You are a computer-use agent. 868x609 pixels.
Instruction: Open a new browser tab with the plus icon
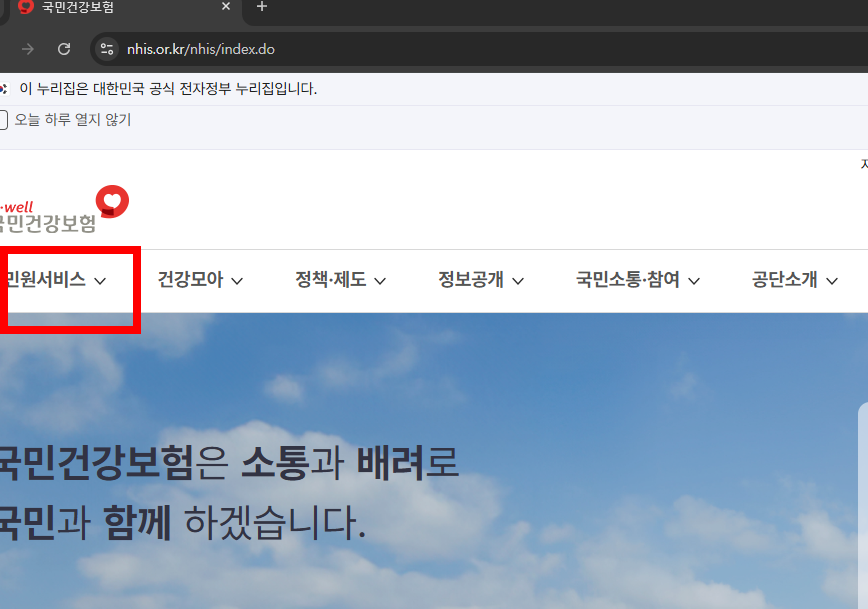point(261,9)
